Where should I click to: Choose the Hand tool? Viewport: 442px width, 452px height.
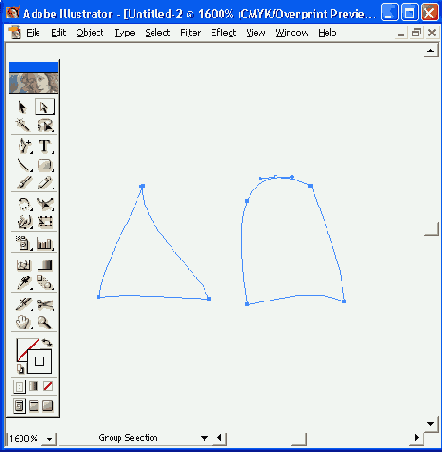pos(23,322)
